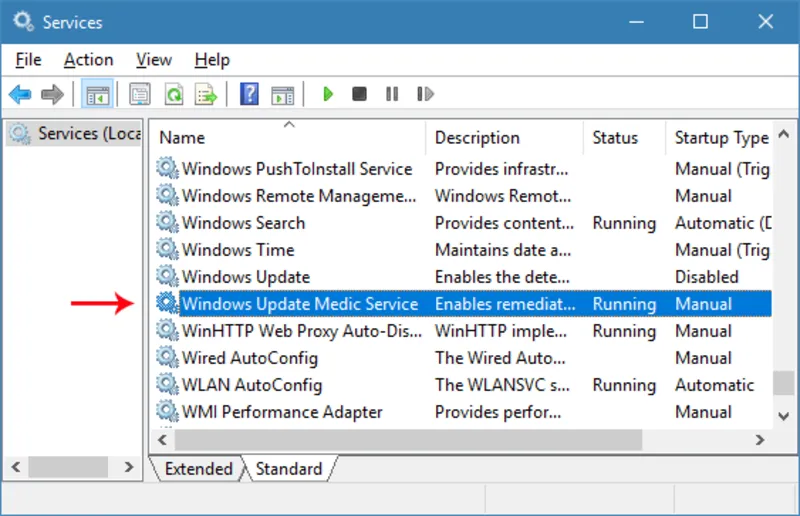Open the Action menu
The height and width of the screenshot is (516, 800).
(x=88, y=60)
